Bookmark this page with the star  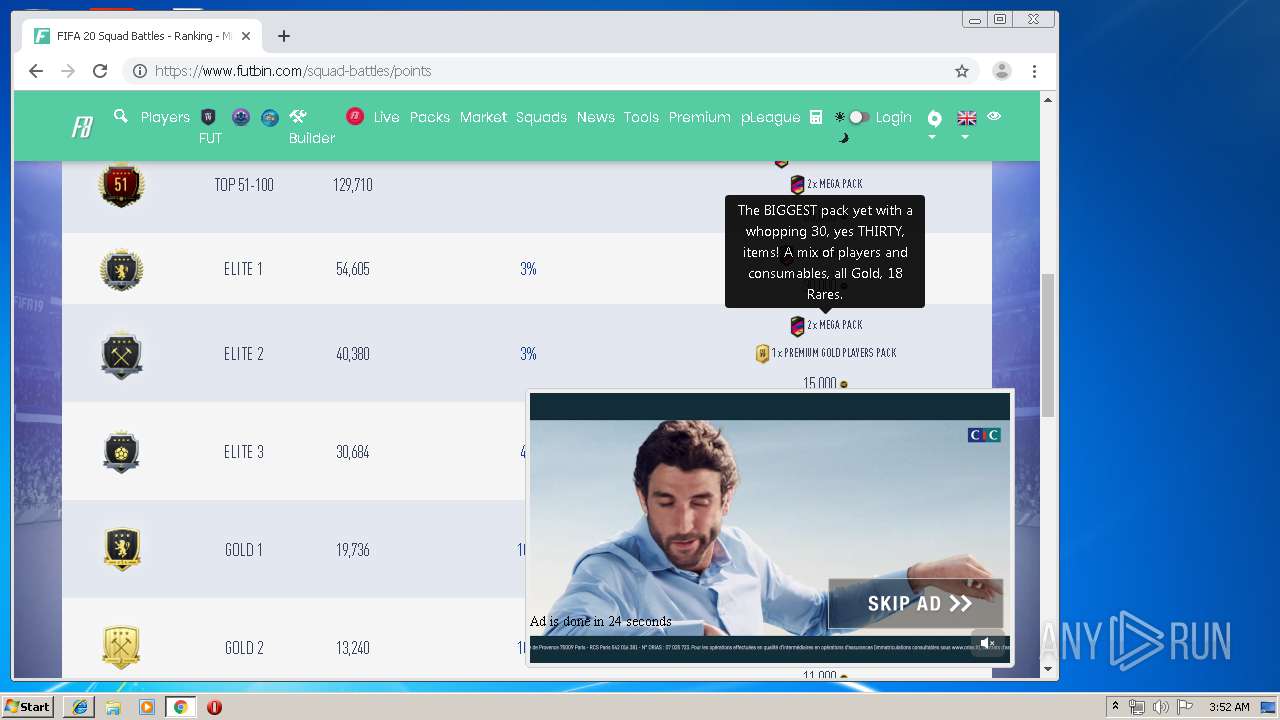pyautogui.click(x=962, y=71)
